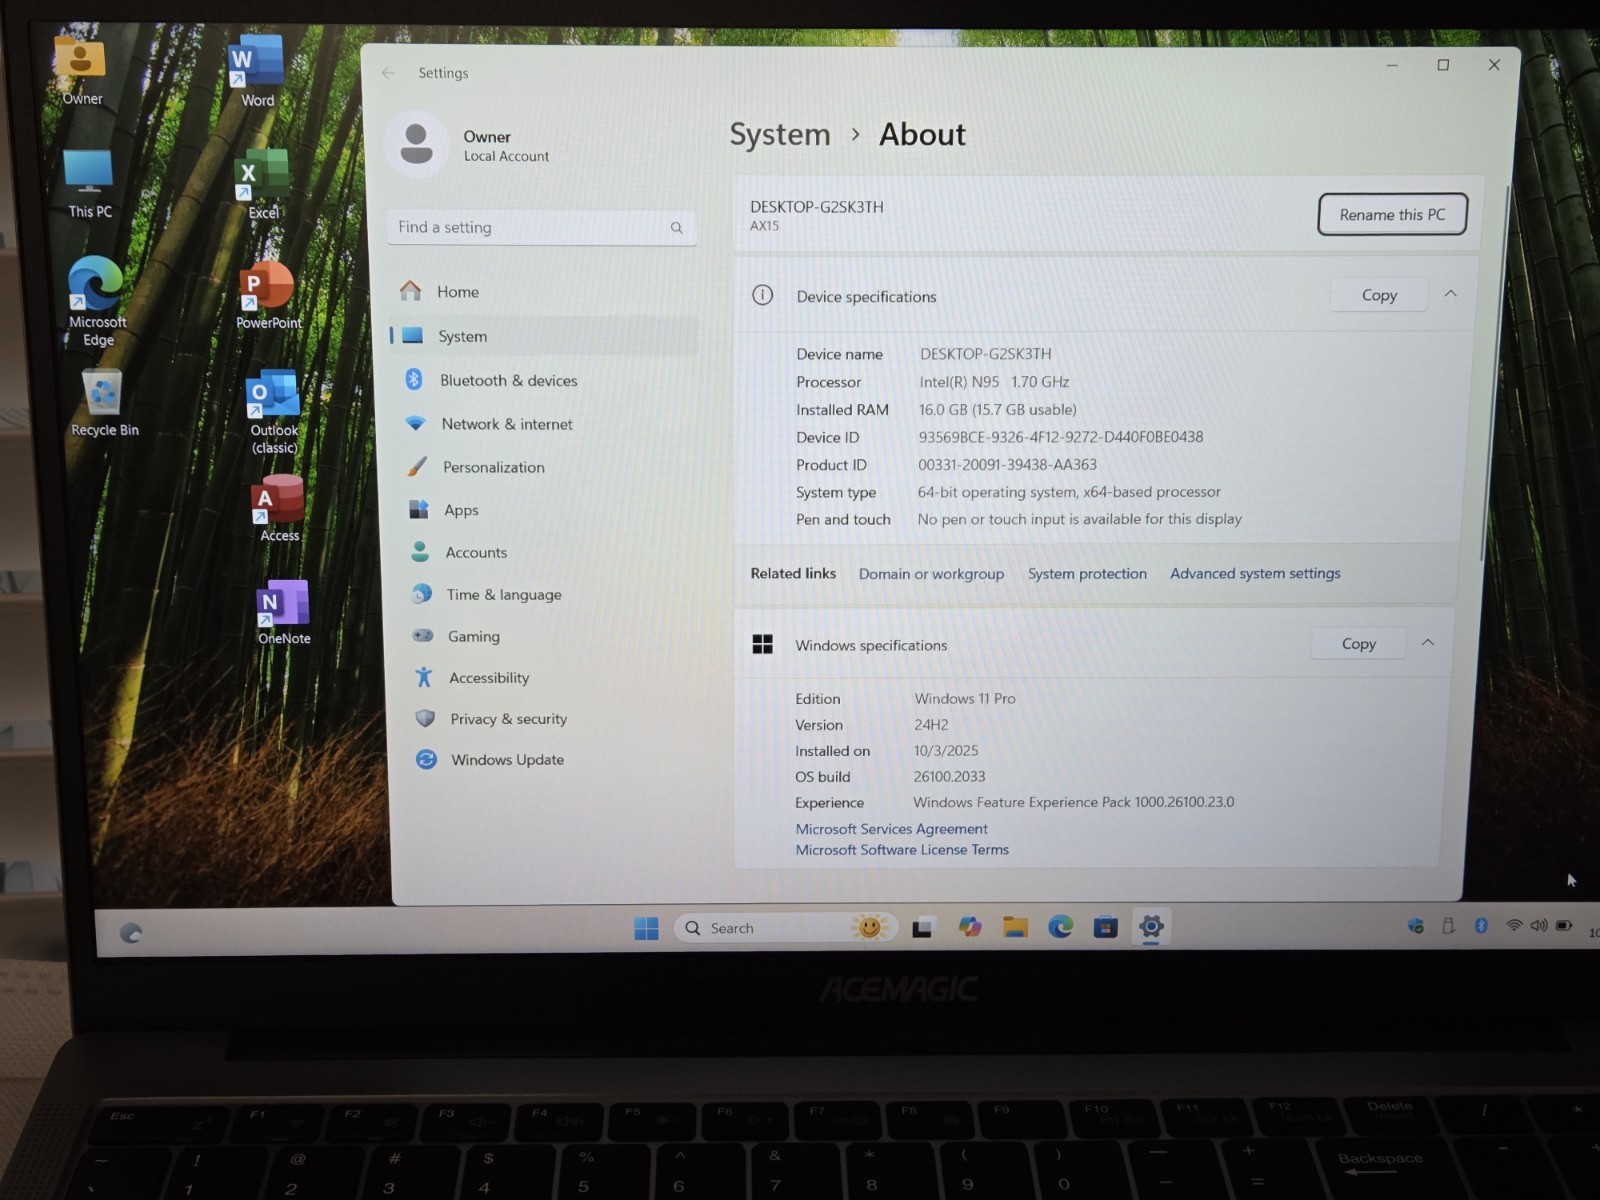This screenshot has height=1200, width=1600.
Task: Click the Windows Security tray icon
Action: tap(1416, 926)
